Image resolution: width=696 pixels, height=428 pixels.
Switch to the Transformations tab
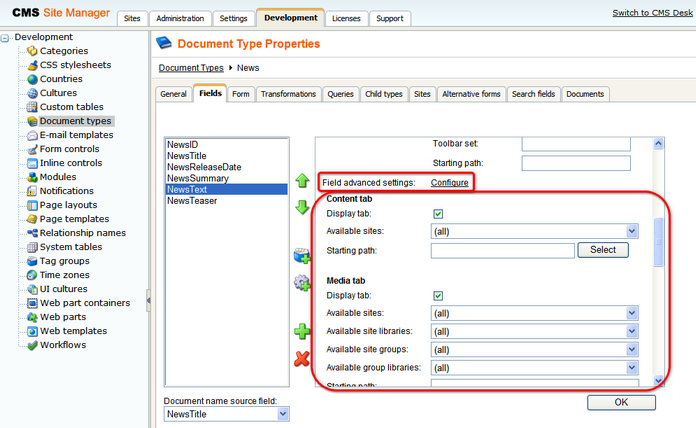[289, 94]
